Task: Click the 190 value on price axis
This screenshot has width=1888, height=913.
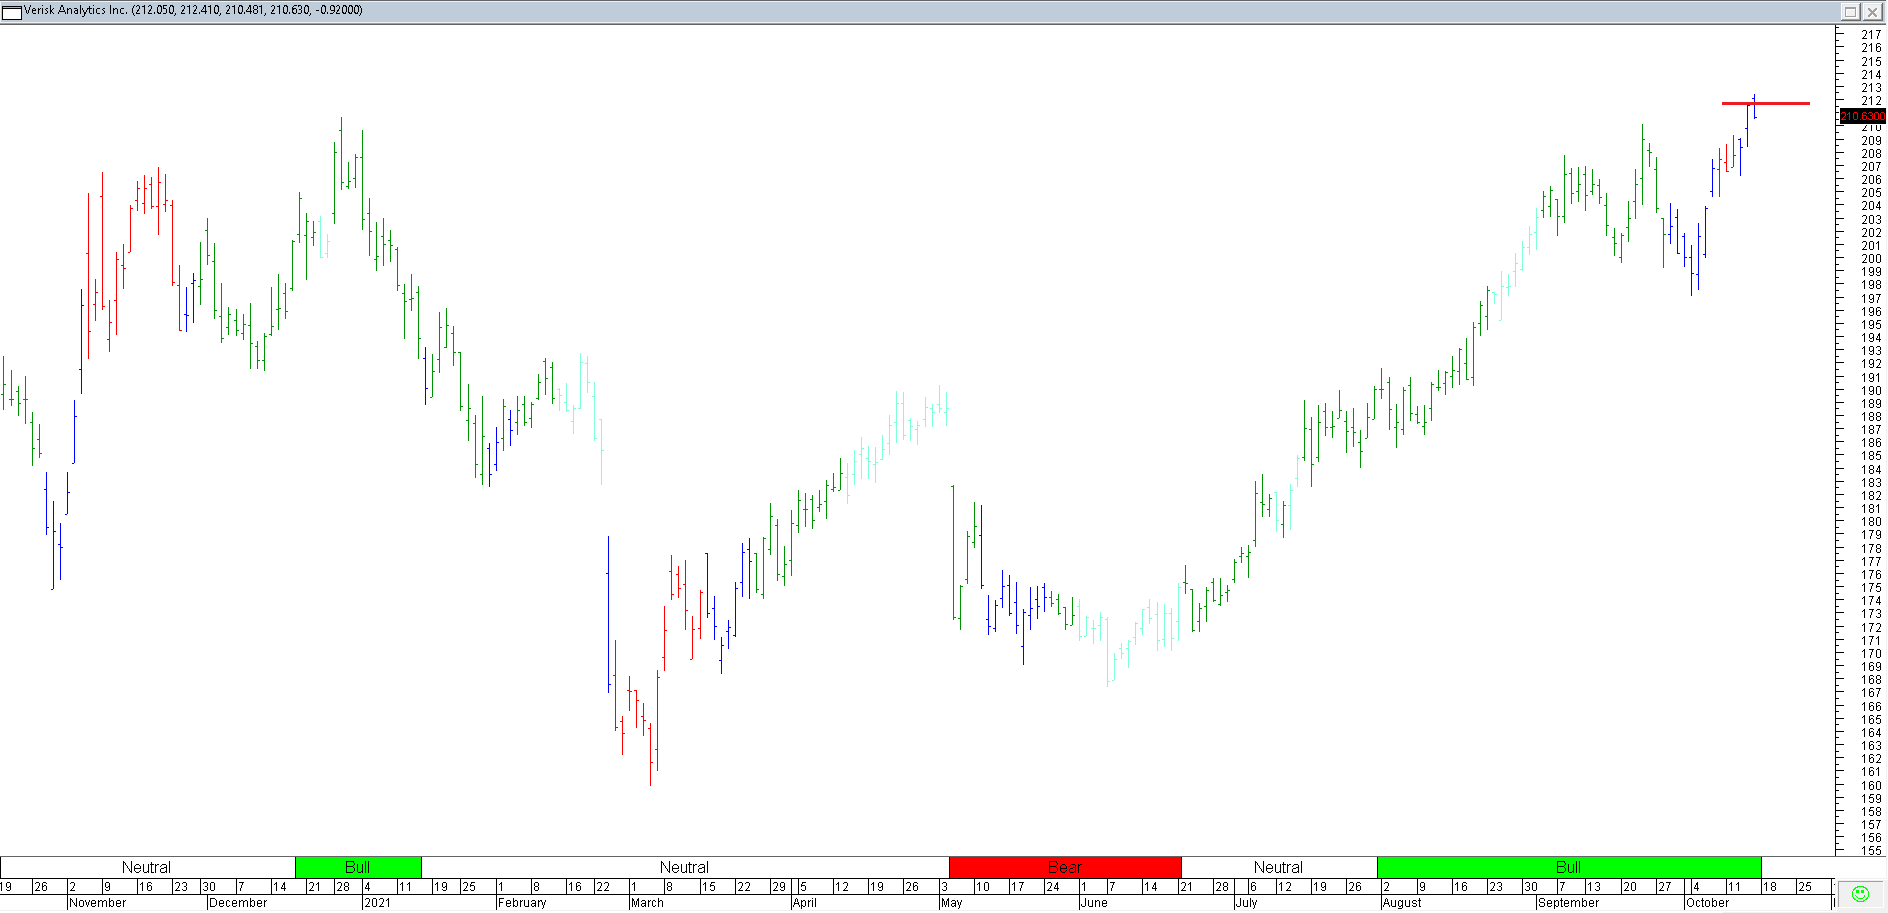Action: click(1871, 391)
